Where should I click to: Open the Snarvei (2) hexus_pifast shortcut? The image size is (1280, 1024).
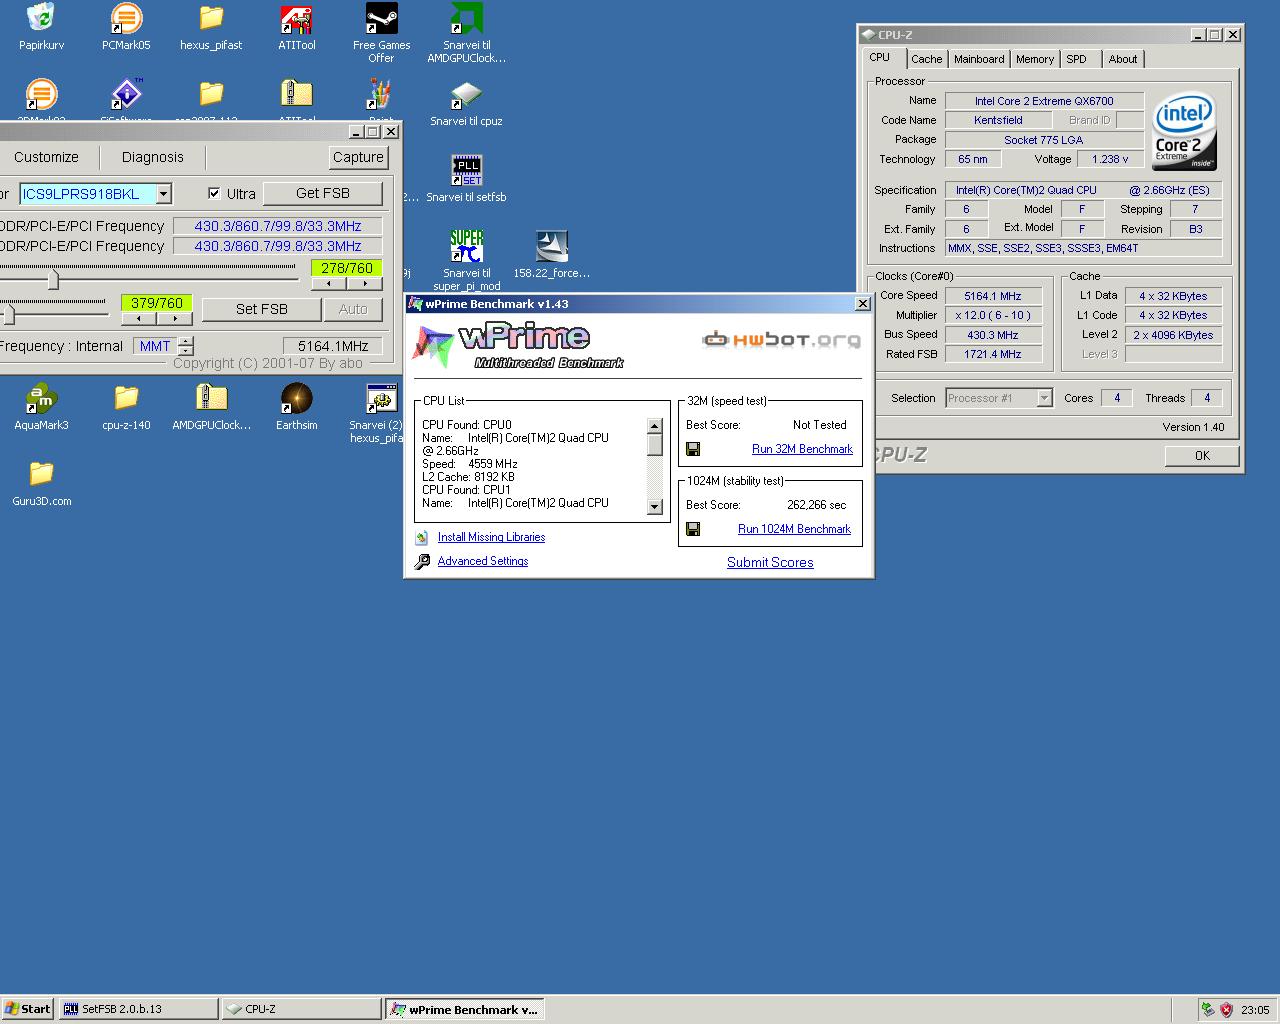coord(381,399)
